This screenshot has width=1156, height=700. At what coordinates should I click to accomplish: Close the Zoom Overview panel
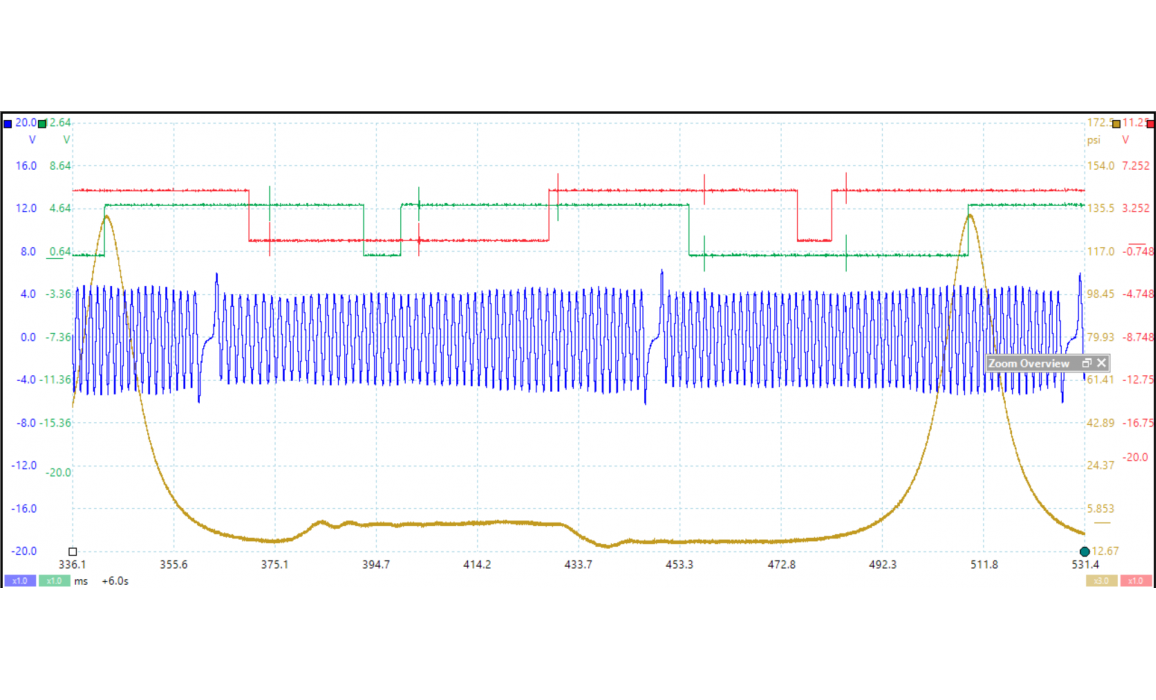click(x=1101, y=364)
